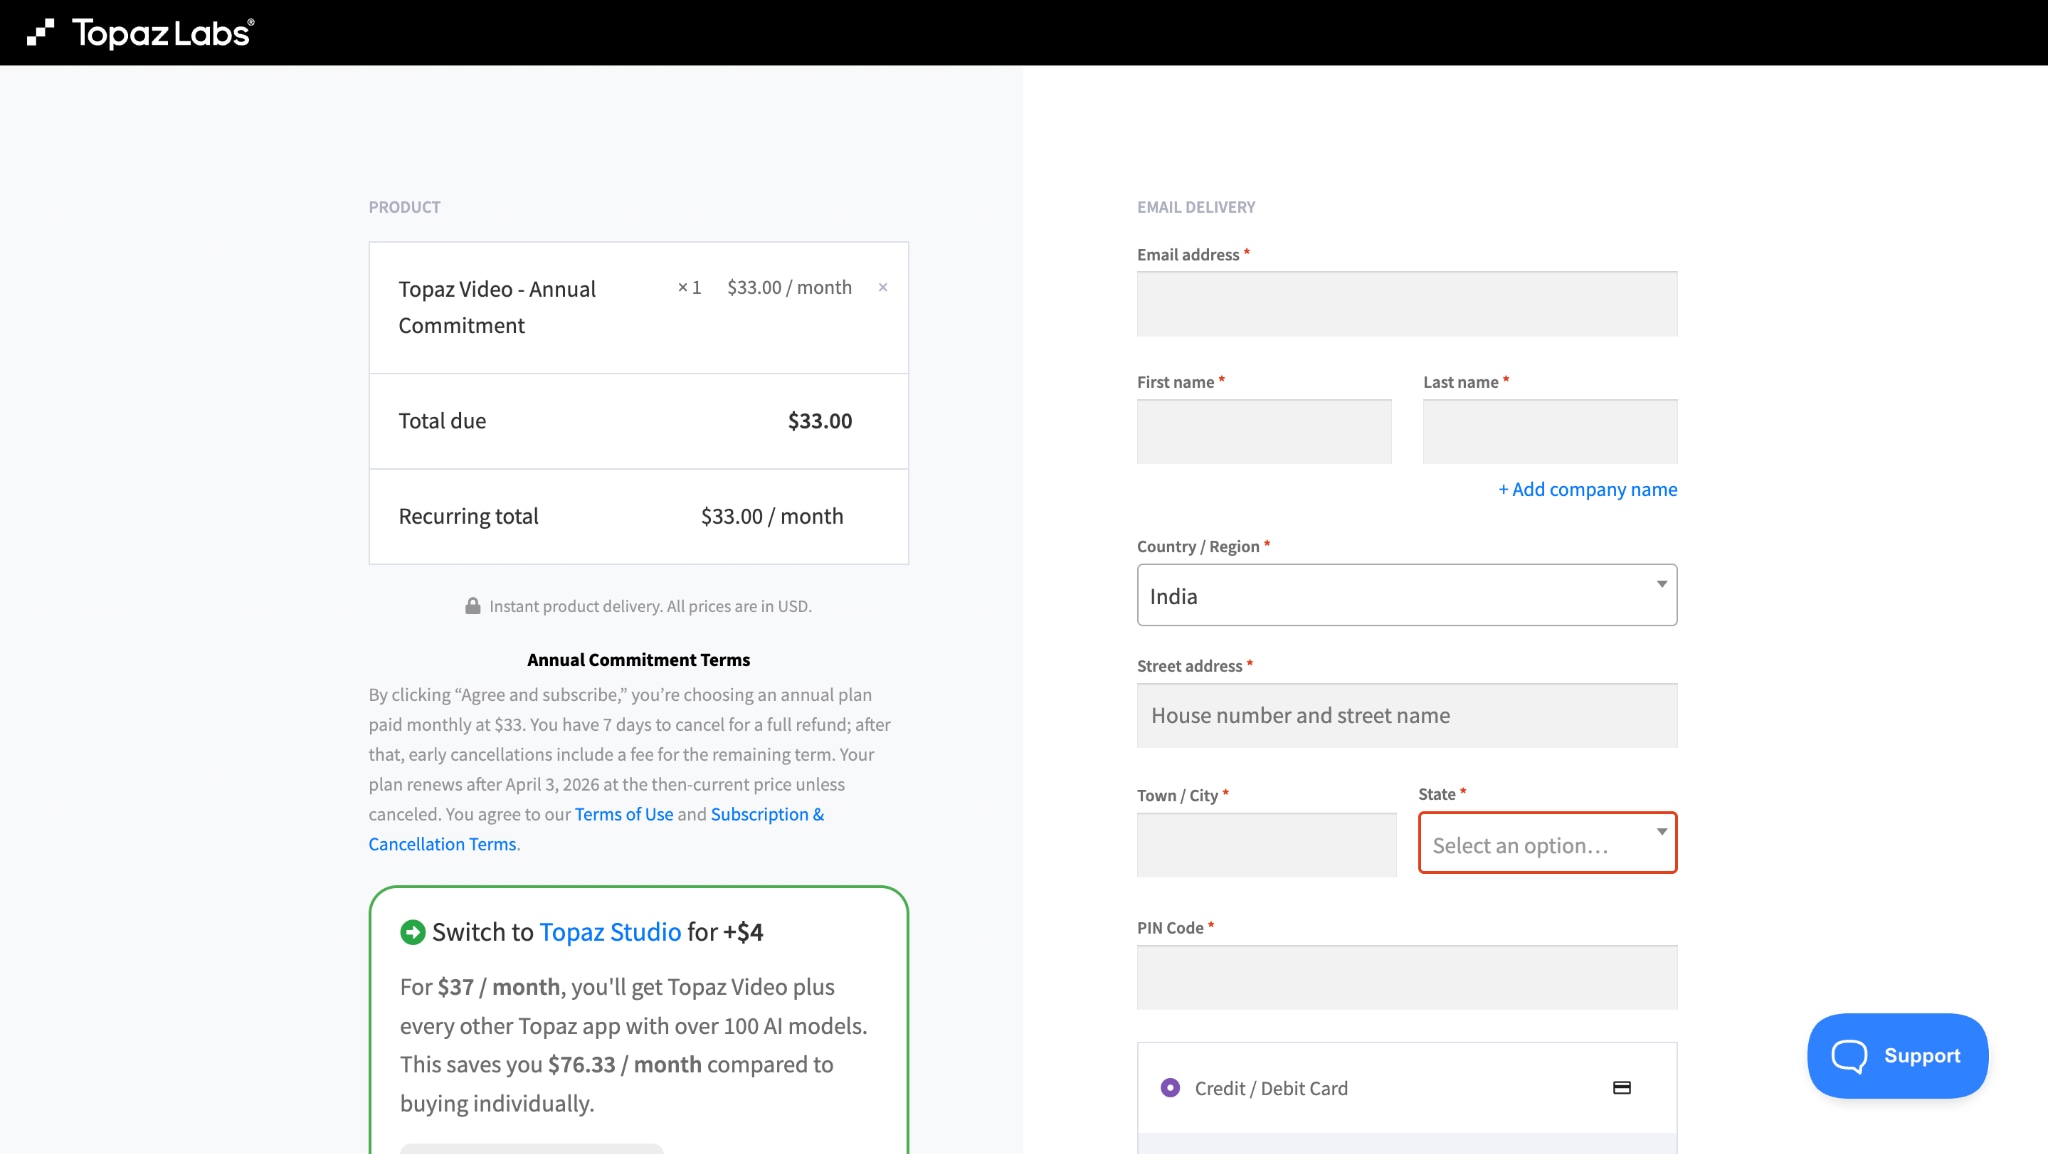Viewport: 2048px width, 1154px height.
Task: Click the green arrow icon in Switch banner
Action: click(412, 931)
